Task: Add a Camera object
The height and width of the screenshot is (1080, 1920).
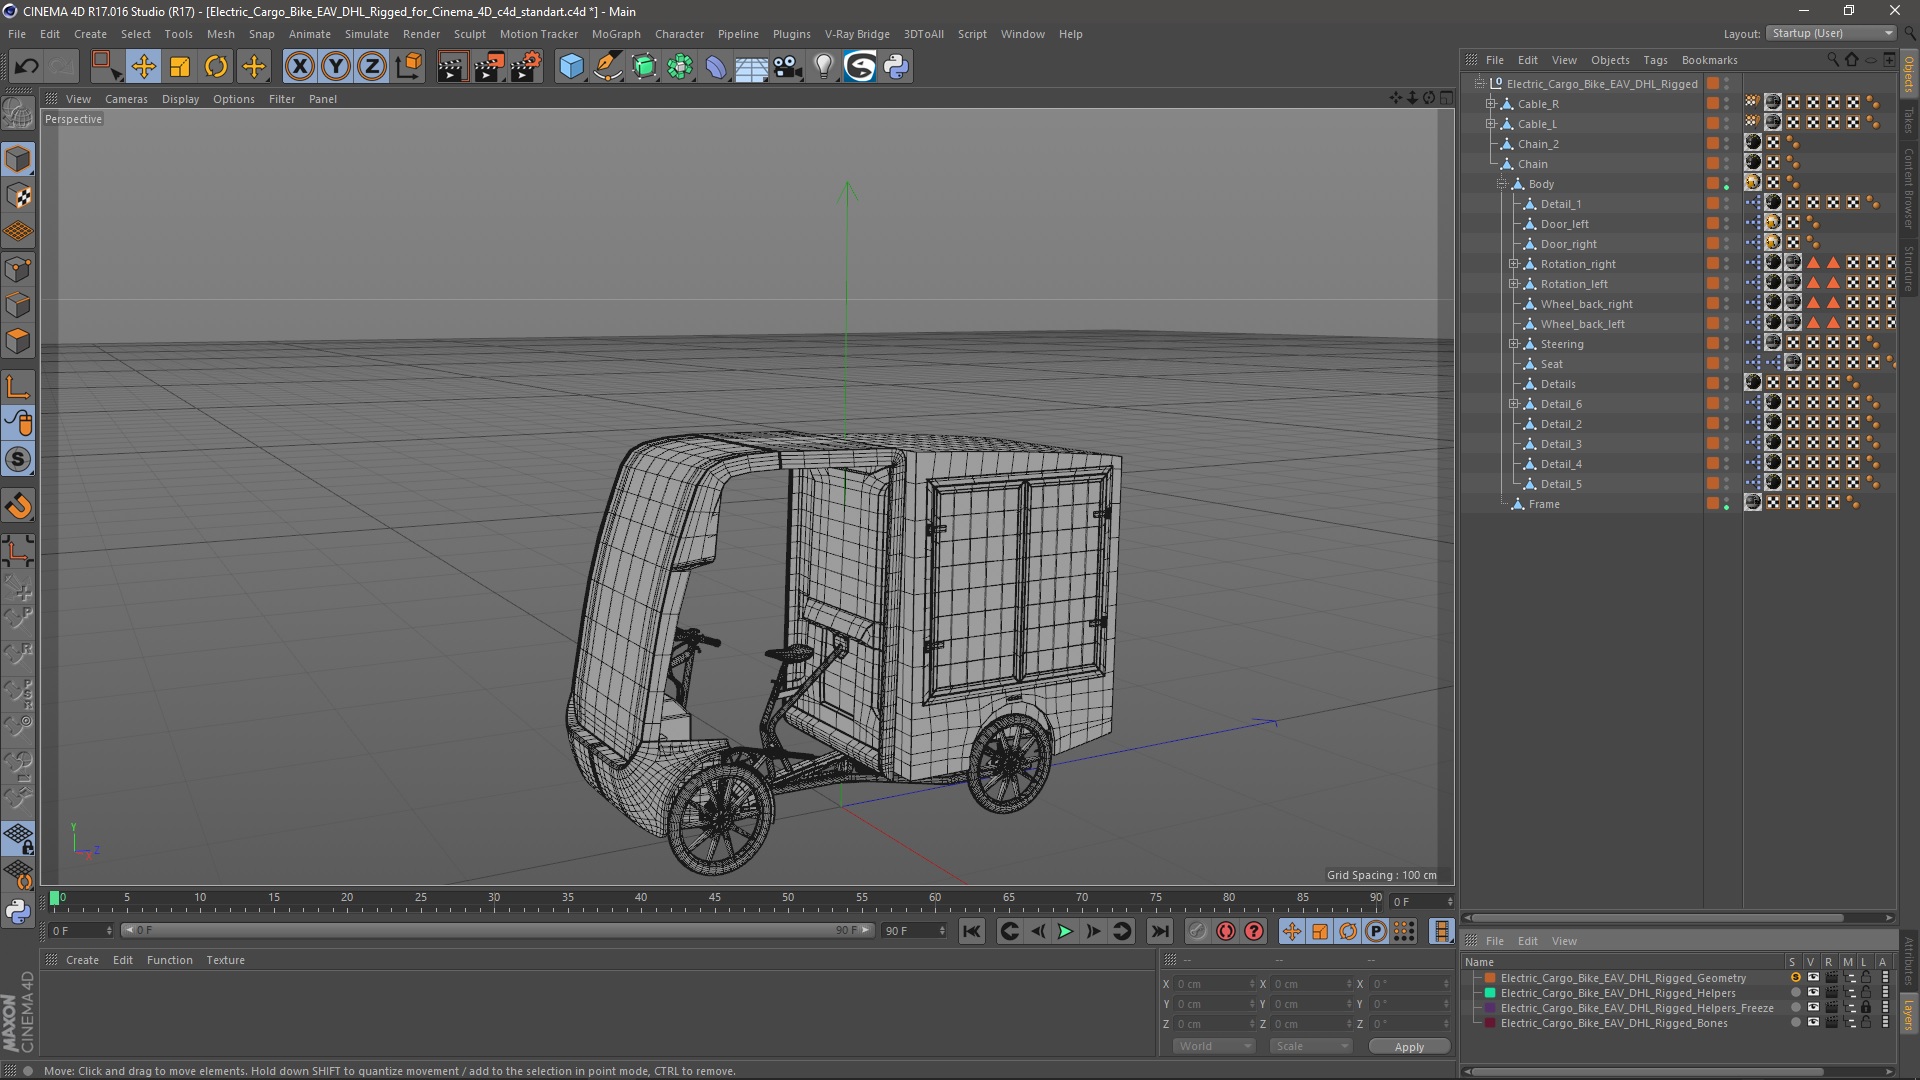Action: click(788, 67)
